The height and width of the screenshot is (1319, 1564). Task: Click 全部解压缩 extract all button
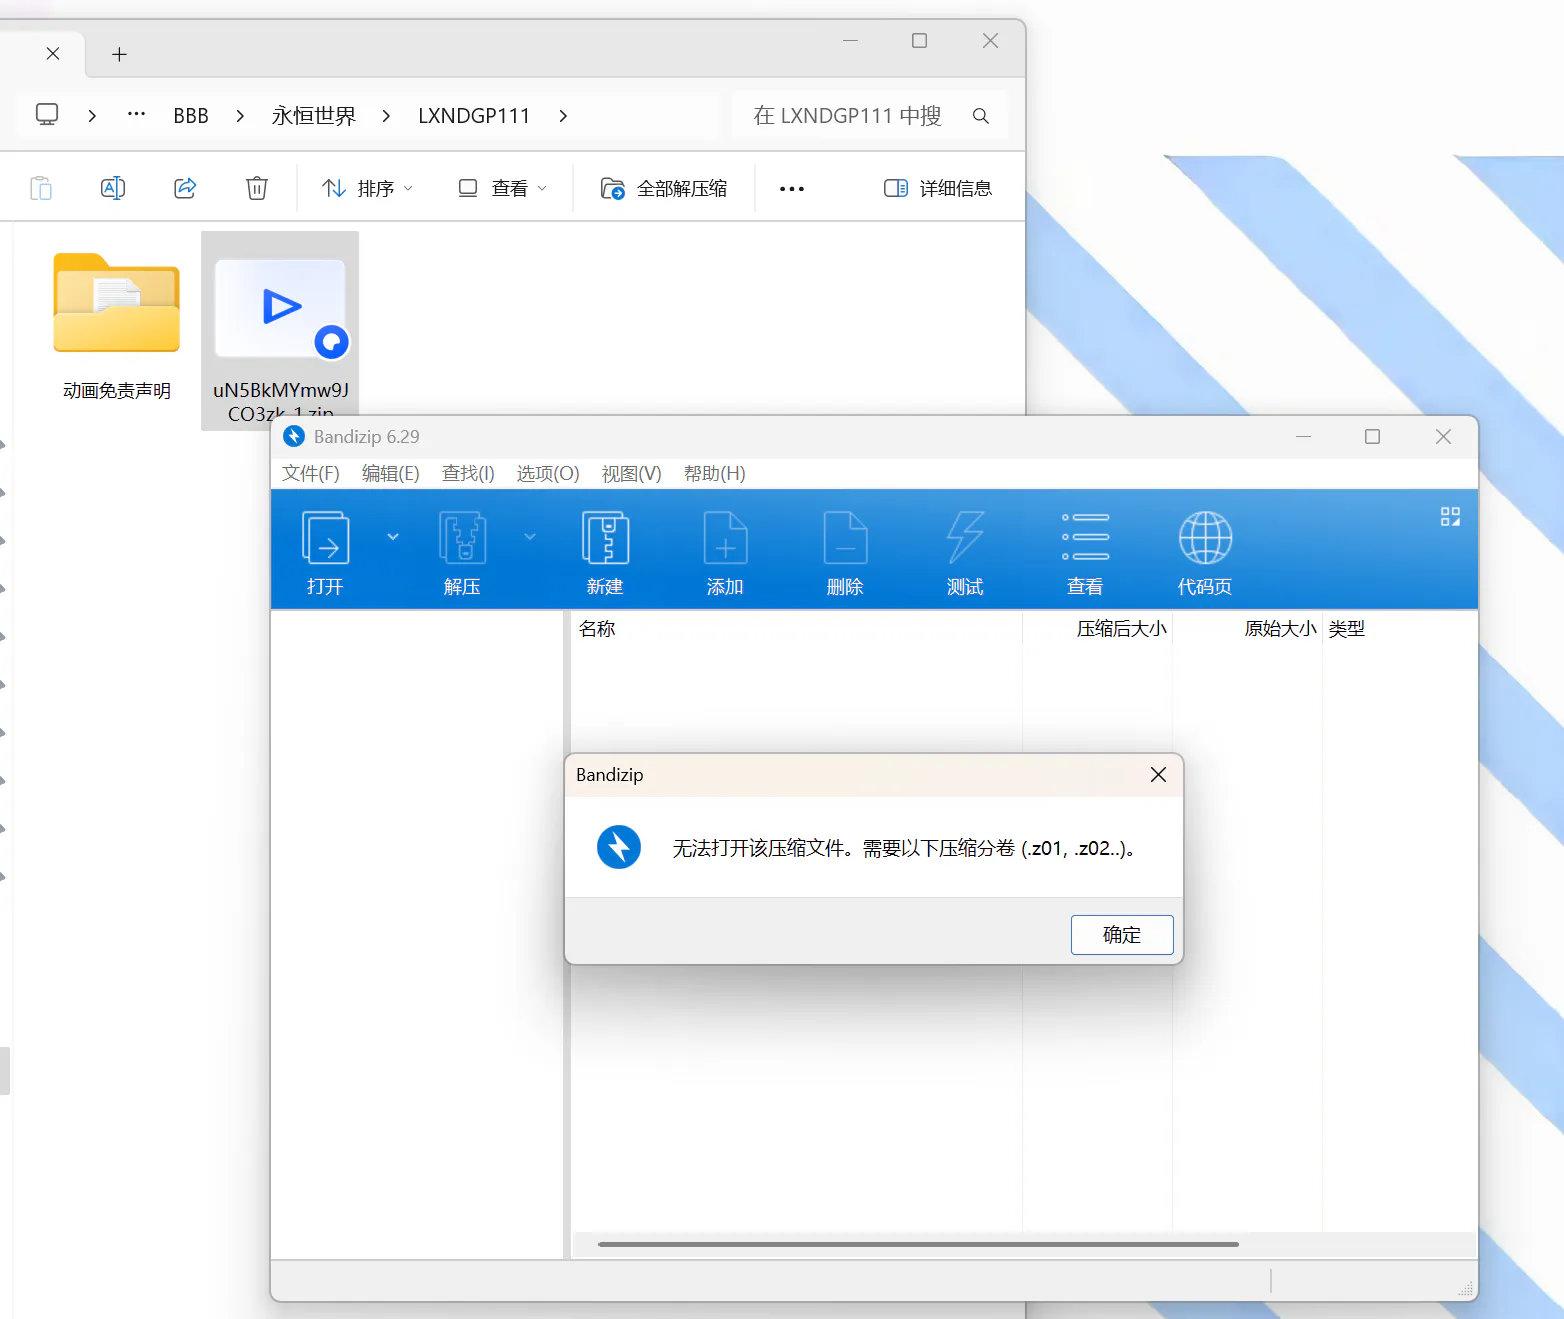[x=664, y=188]
